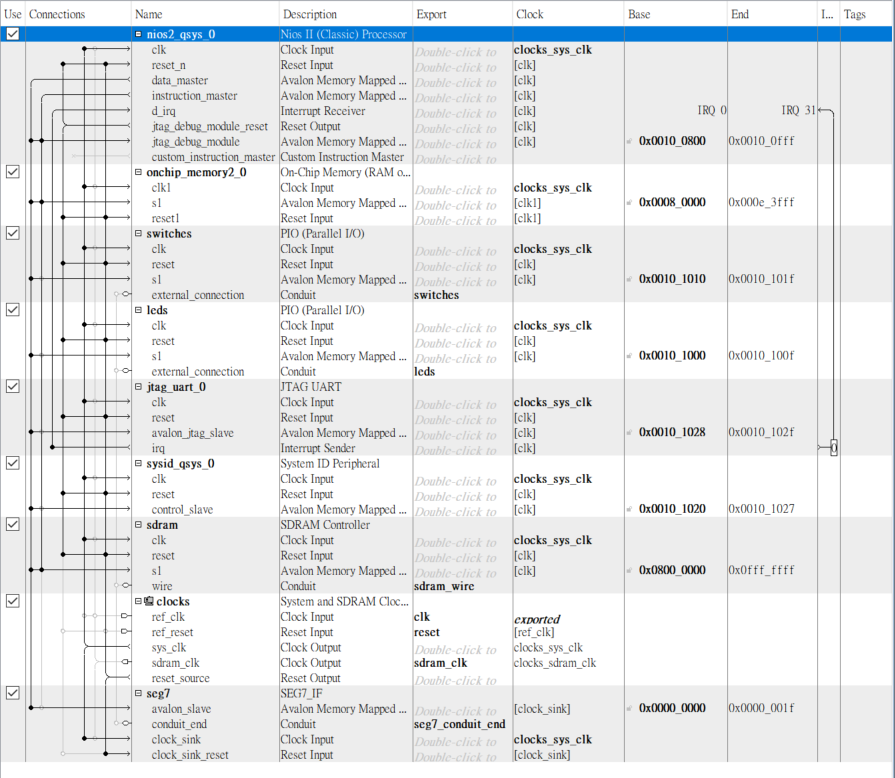Collapse the jtag_uart_0 component

coord(138,386)
